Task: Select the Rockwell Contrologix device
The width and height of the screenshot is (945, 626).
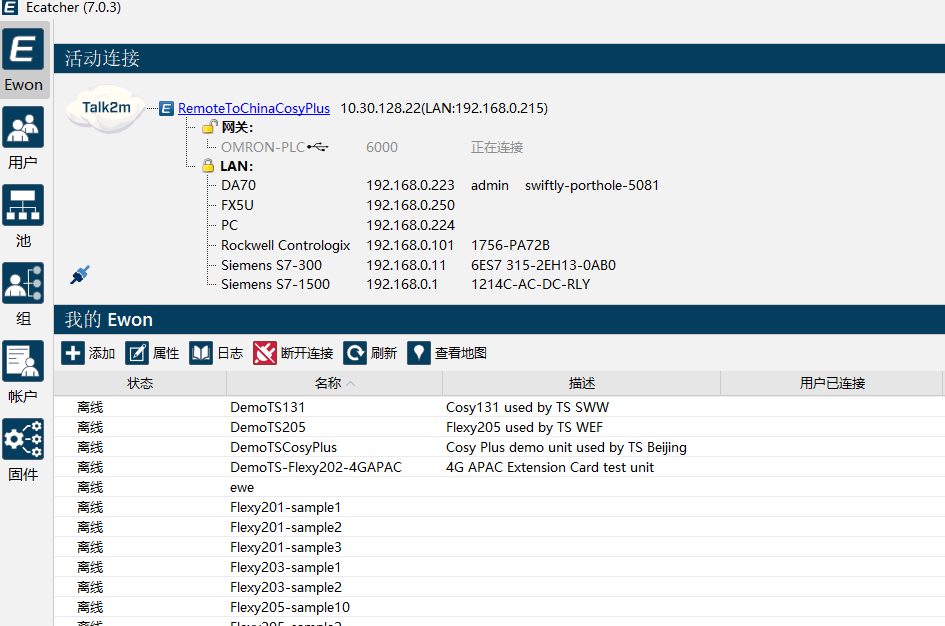Action: click(x=286, y=245)
